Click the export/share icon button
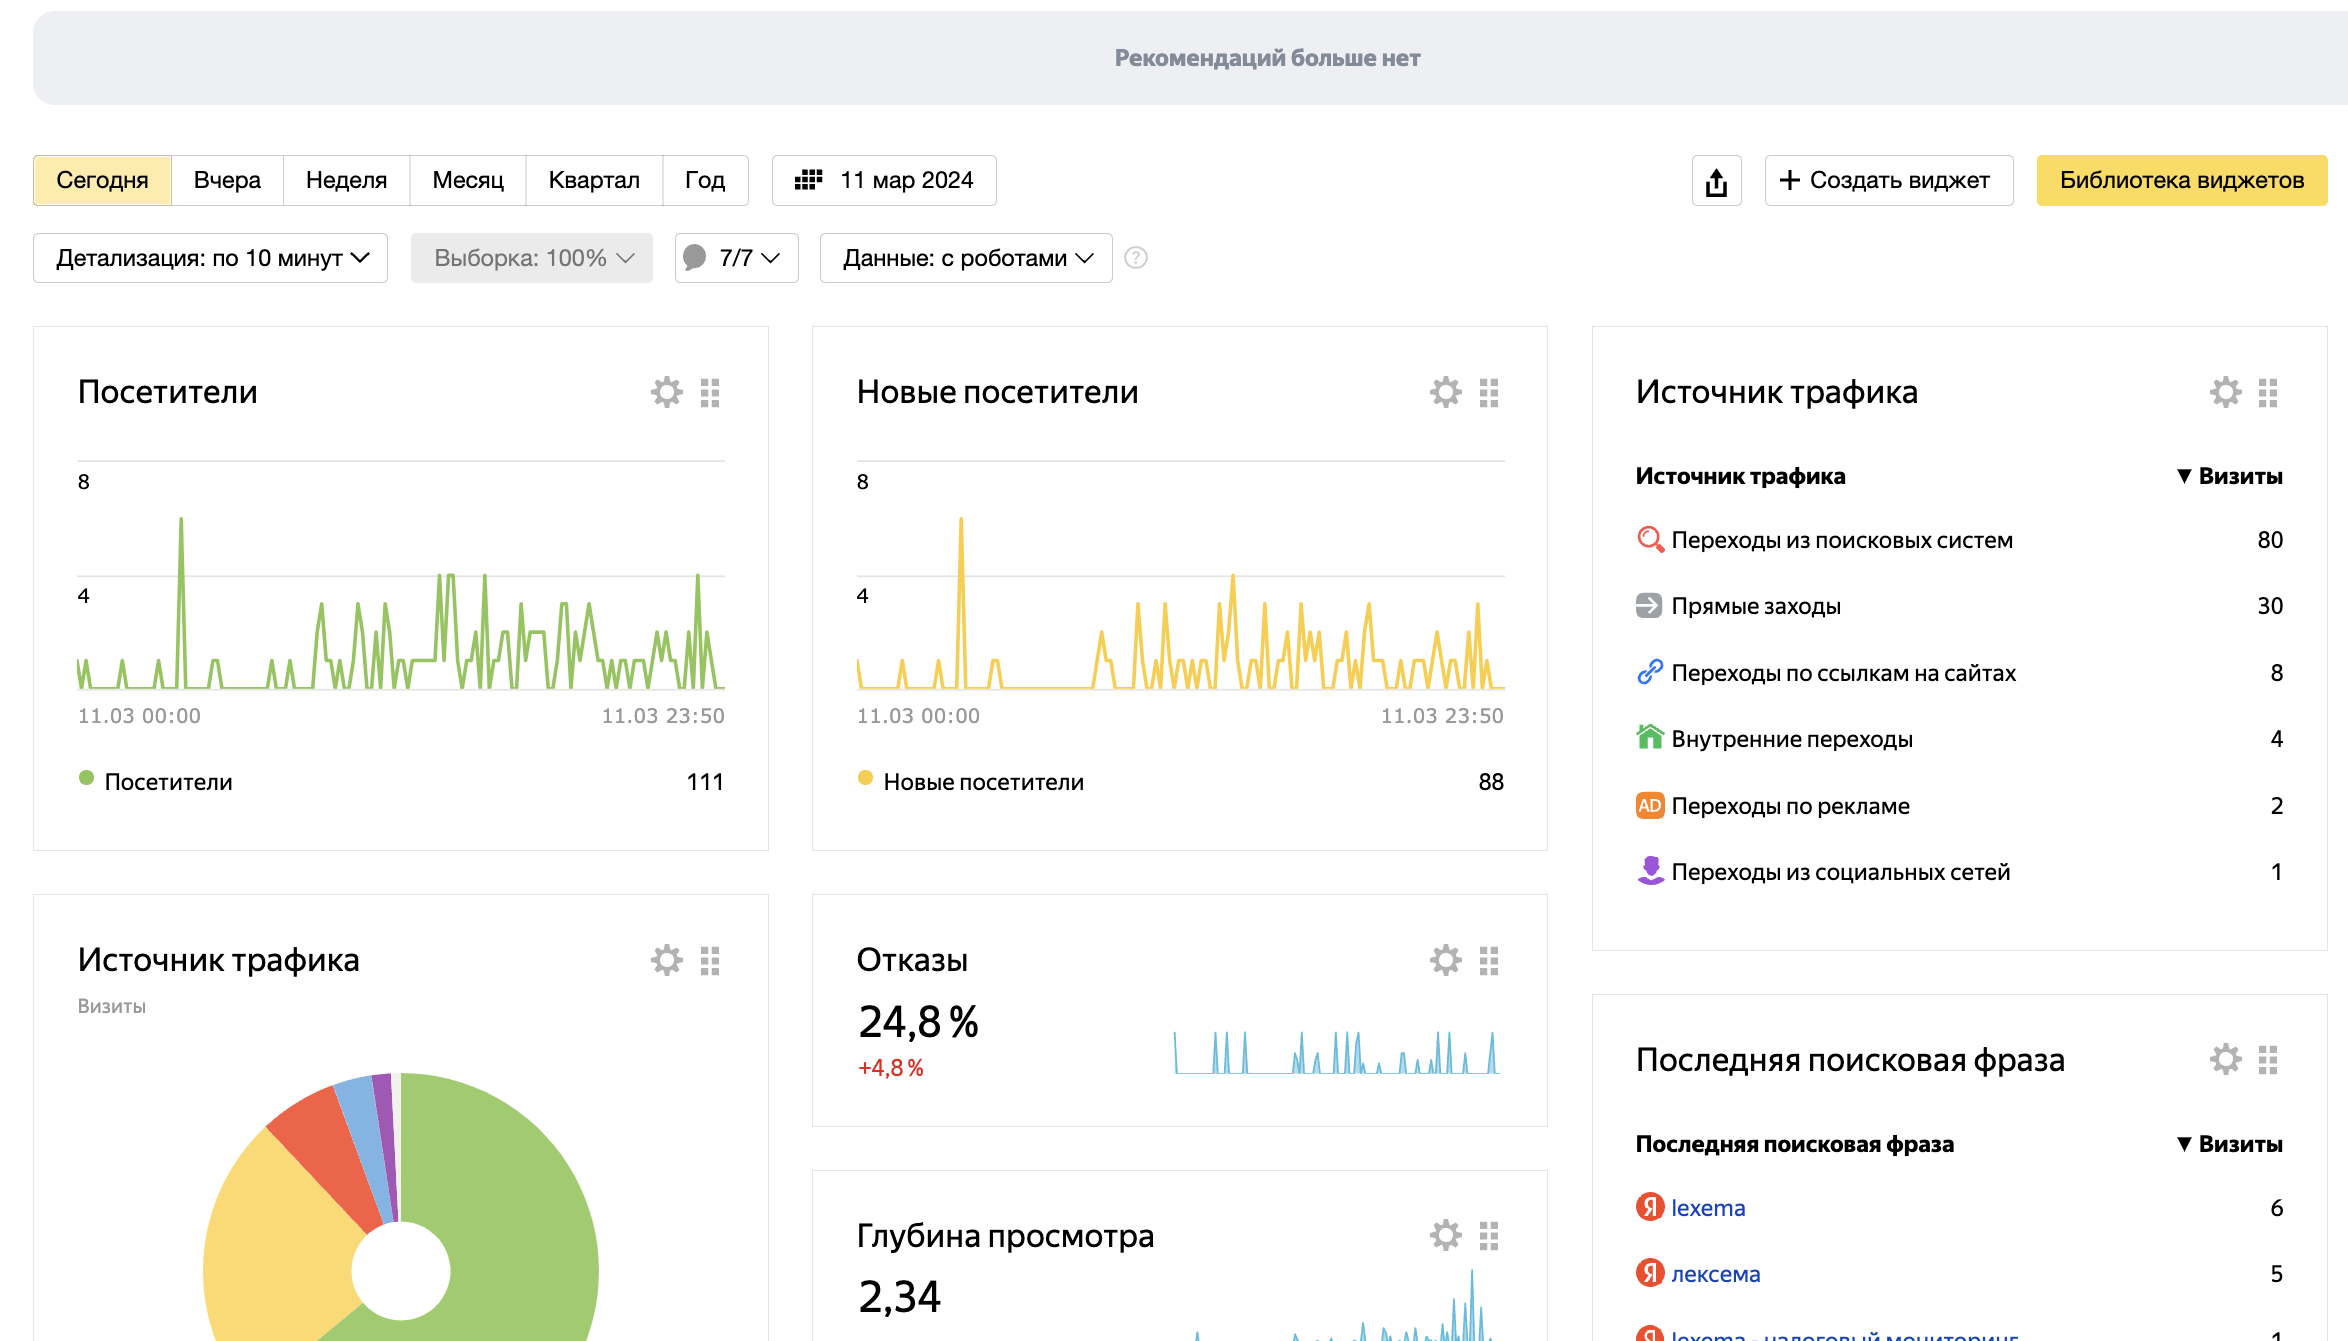2348x1341 pixels. pos(1717,181)
